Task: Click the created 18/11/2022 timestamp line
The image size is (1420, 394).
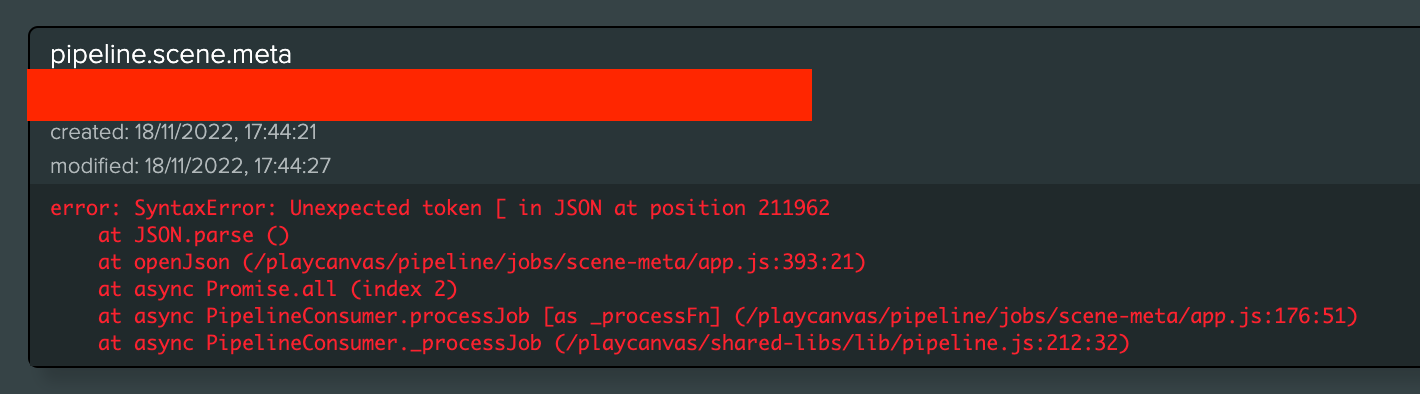Action: (184, 132)
